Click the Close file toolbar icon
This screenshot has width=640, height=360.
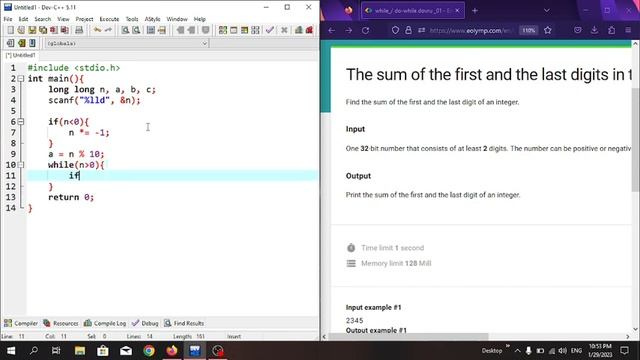click(53, 30)
